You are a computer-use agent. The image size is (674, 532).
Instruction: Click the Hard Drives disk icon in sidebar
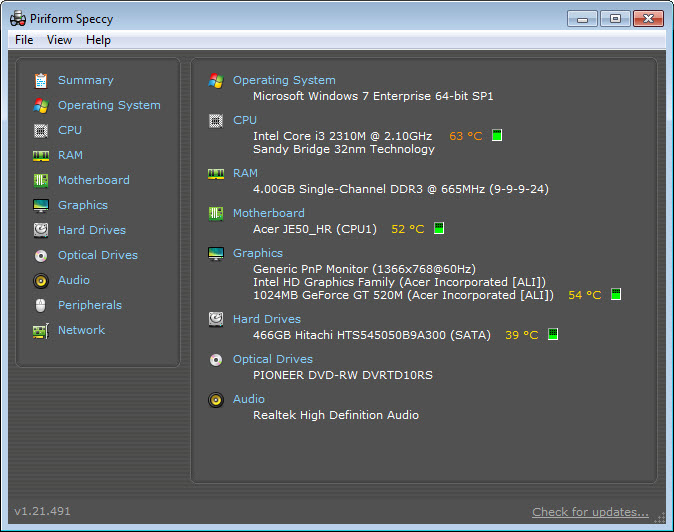[x=41, y=230]
